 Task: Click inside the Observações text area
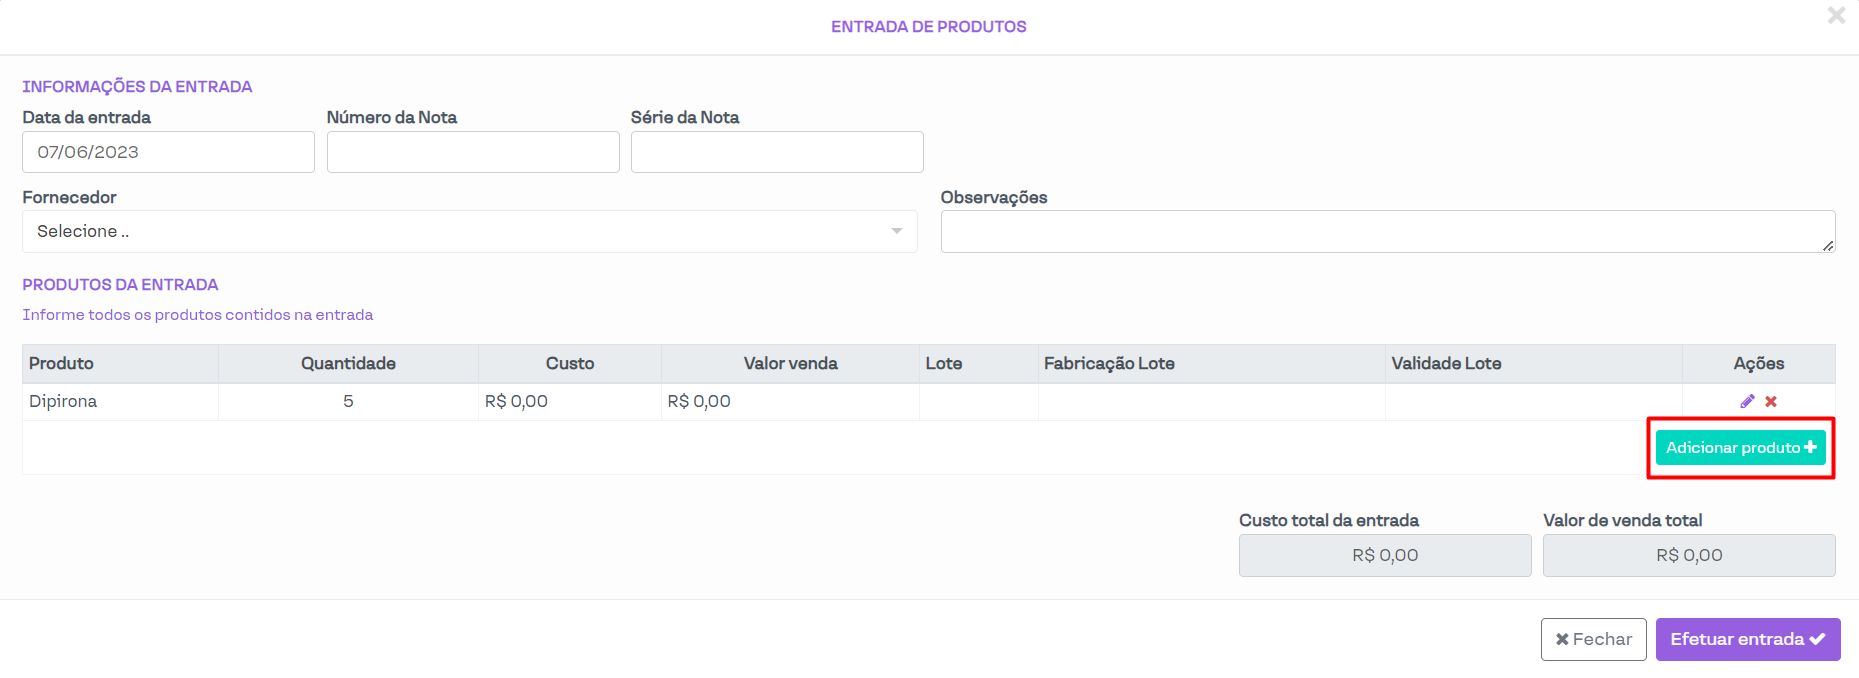click(1387, 231)
